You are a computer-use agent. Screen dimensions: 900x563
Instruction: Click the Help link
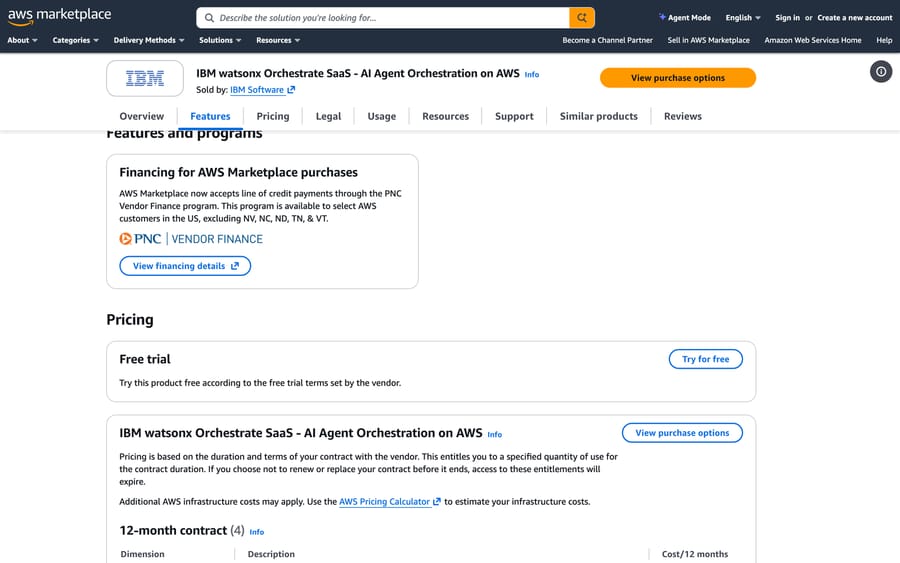(884, 40)
